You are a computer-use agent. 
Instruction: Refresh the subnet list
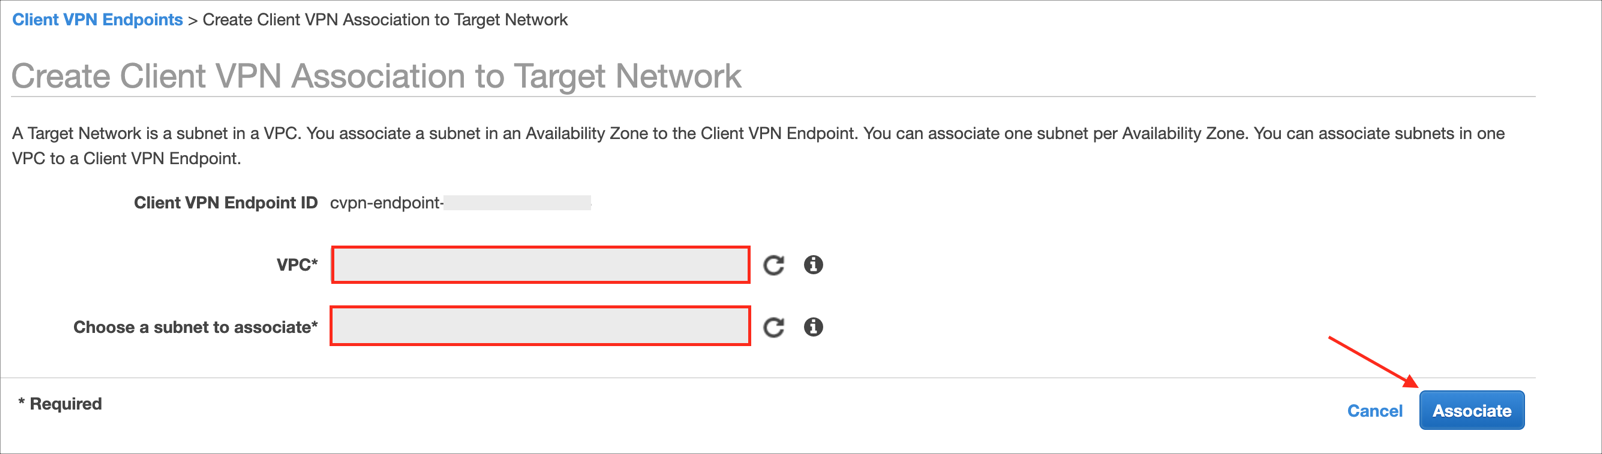click(x=773, y=327)
